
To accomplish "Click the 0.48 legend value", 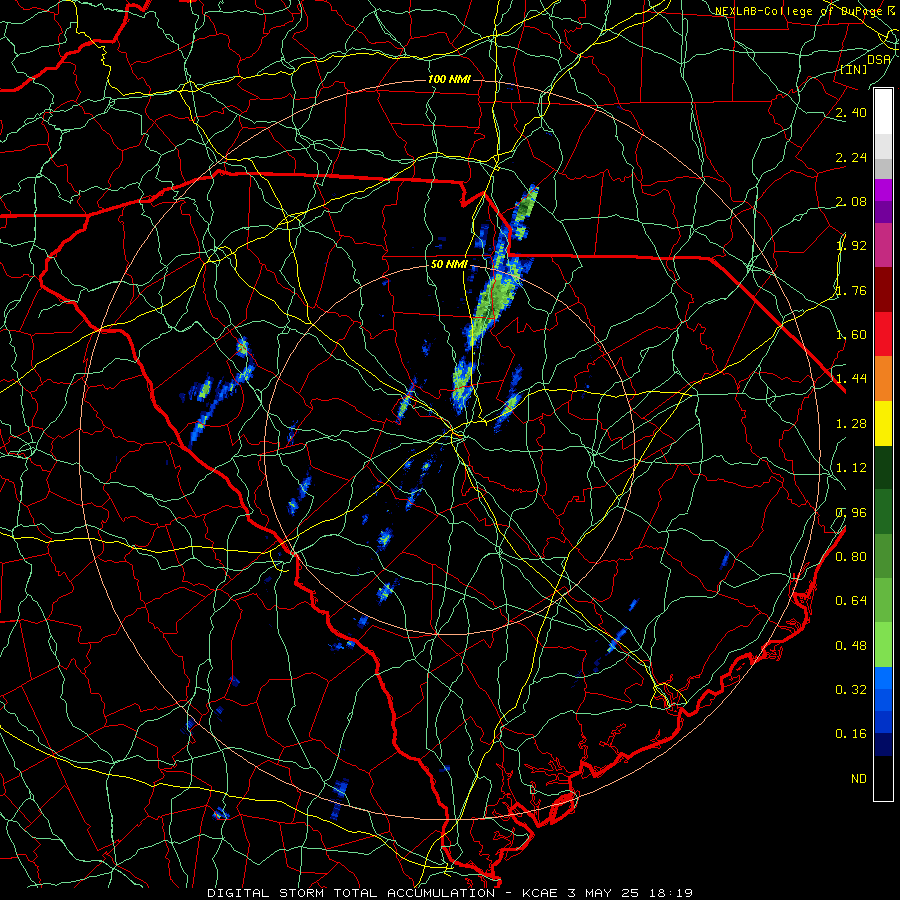I will pyautogui.click(x=851, y=646).
